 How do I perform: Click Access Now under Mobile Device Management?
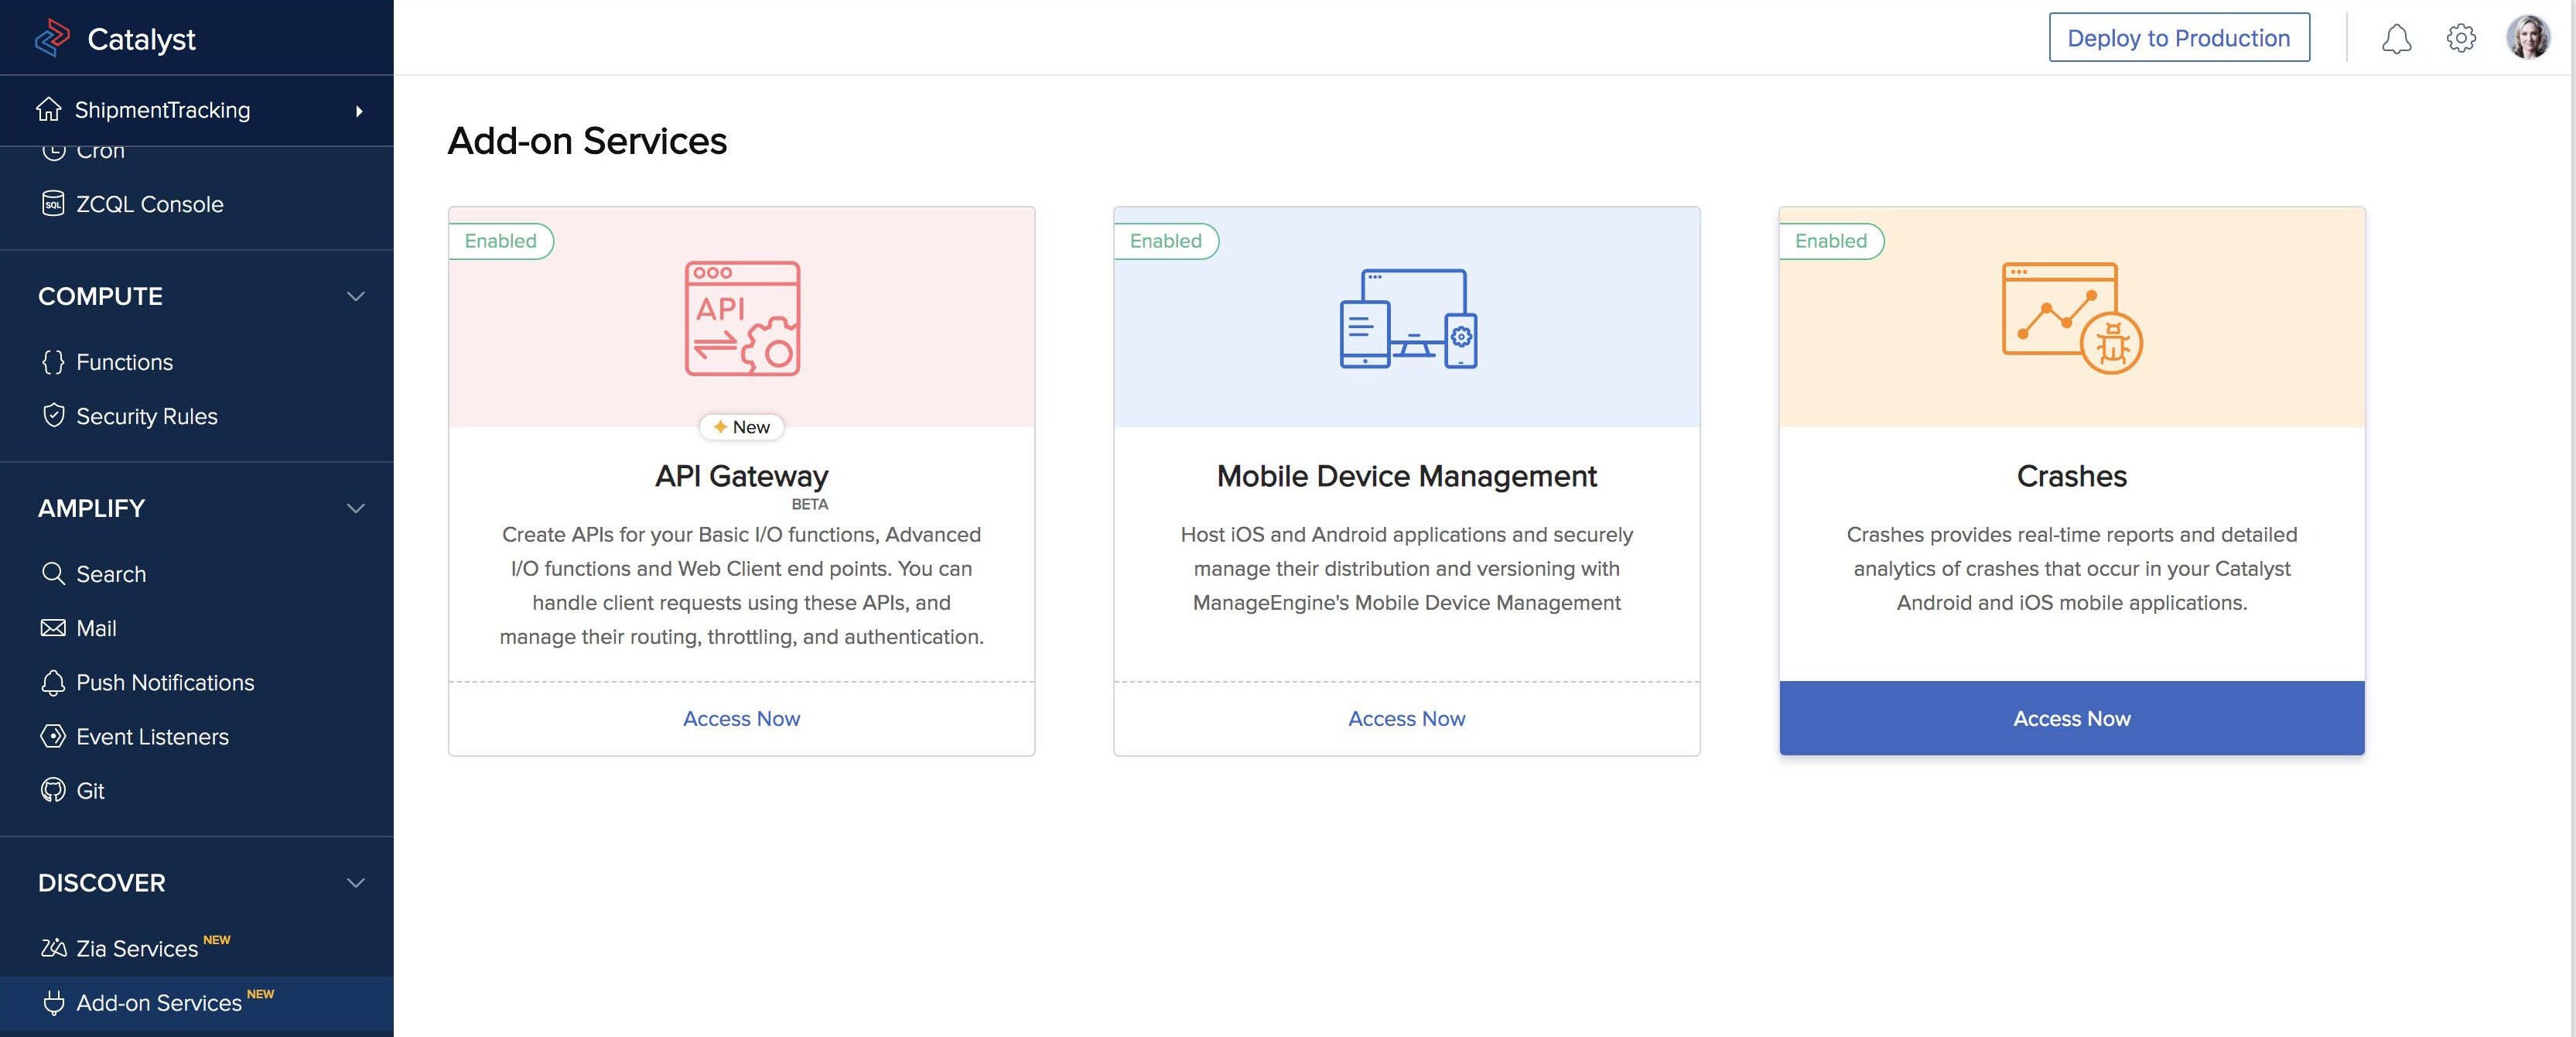point(1406,719)
